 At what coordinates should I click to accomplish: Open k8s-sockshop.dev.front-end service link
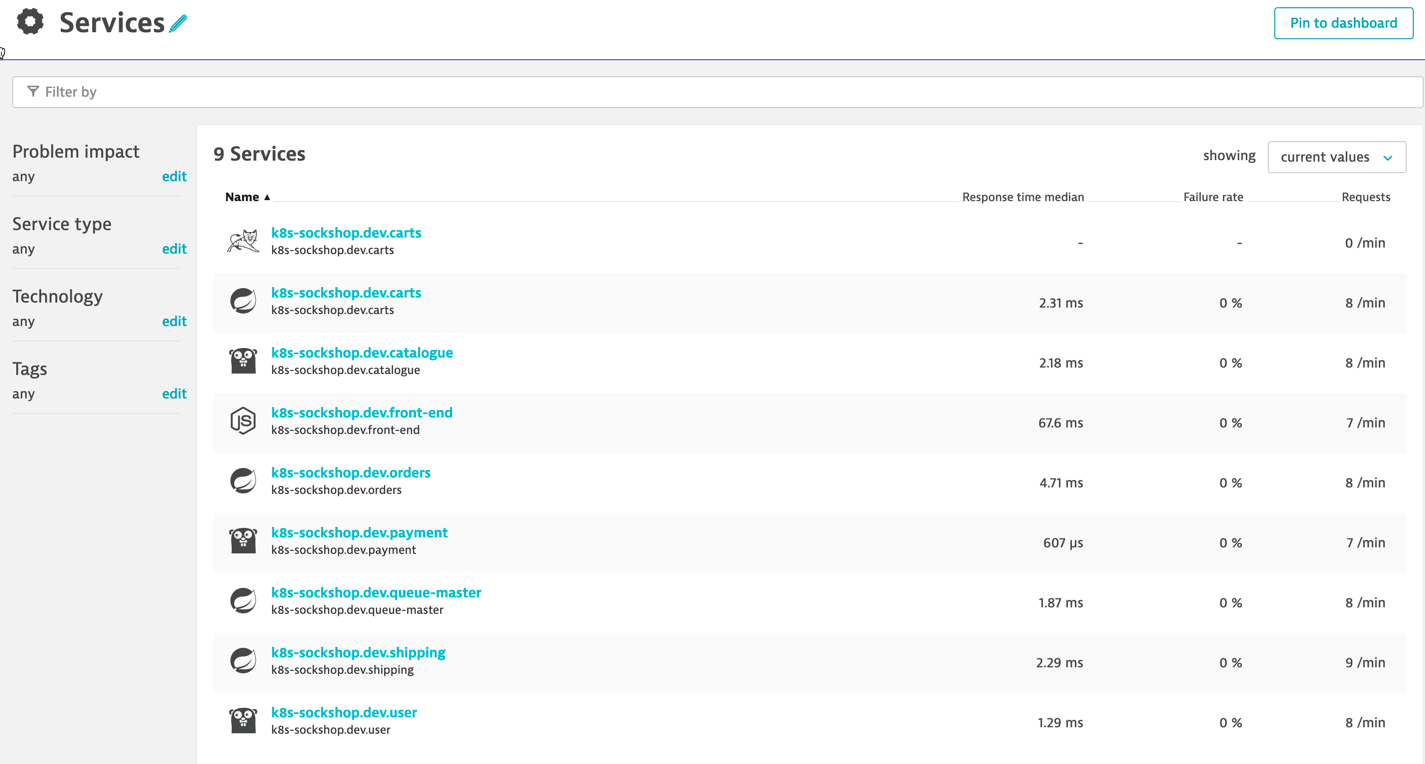(362, 413)
